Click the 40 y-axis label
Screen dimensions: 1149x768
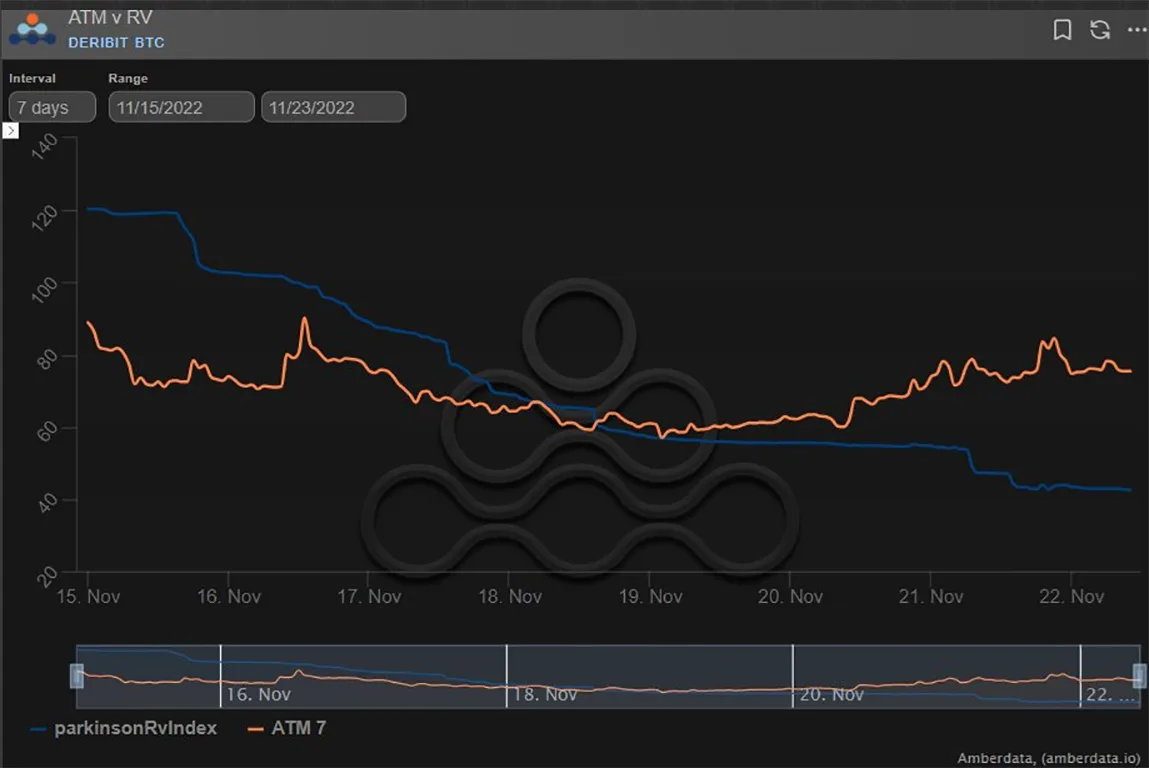click(x=47, y=503)
